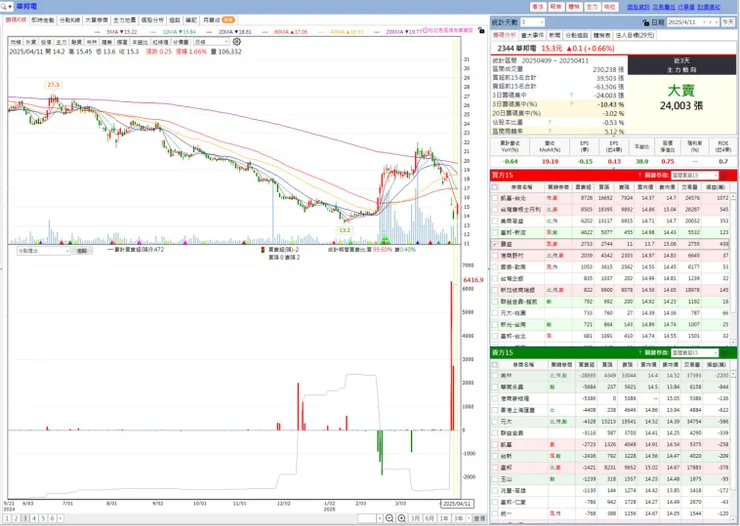
Task: Click the 今天 button next to date
Action: pyautogui.click(x=728, y=22)
